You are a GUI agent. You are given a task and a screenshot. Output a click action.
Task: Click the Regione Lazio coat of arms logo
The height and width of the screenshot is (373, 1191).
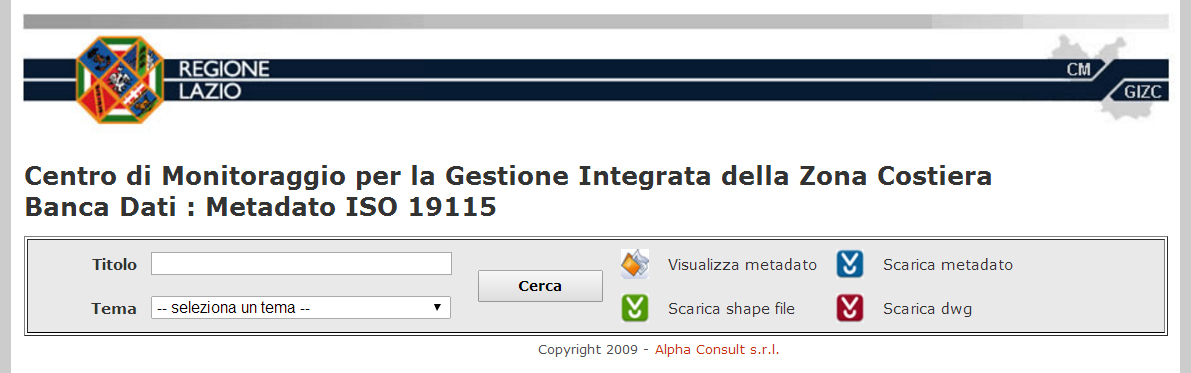click(x=120, y=79)
